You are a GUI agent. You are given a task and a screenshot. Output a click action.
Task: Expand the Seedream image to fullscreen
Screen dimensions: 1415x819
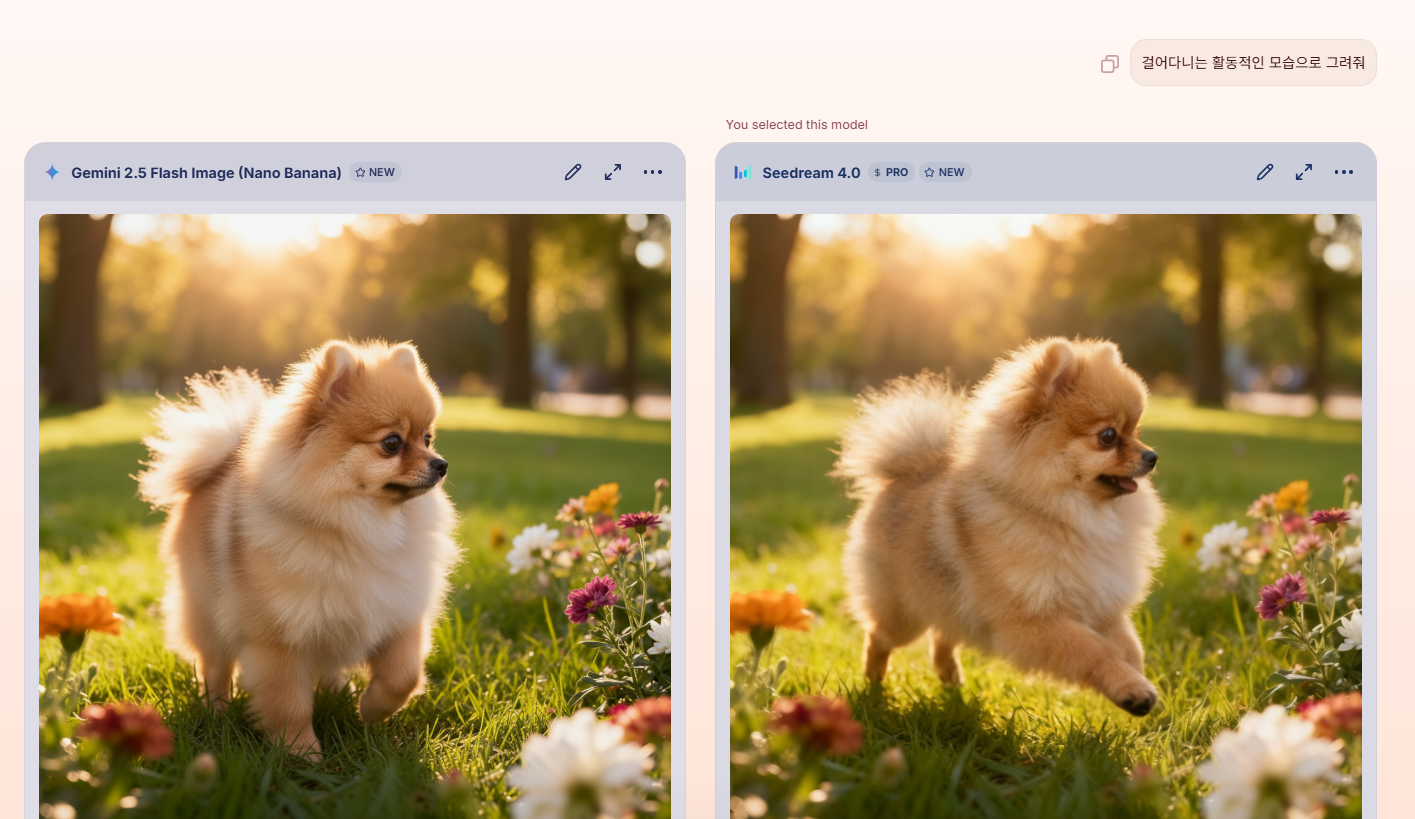[x=1304, y=172]
